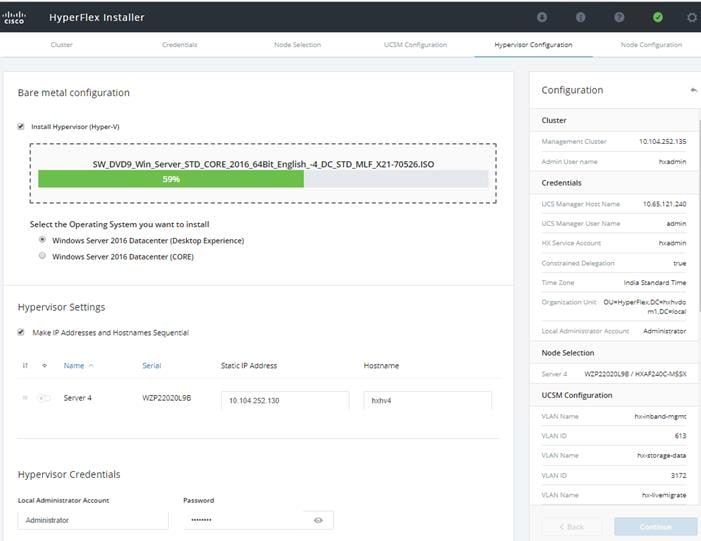Select Windows Server 2016 Datacenter (CORE)
The height and width of the screenshot is (541, 701).
[42, 256]
